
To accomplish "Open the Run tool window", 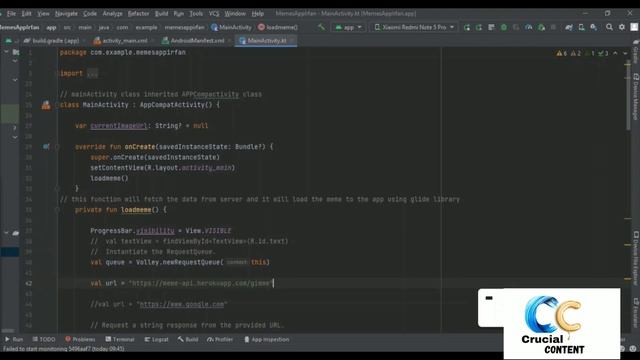I will 14,339.
